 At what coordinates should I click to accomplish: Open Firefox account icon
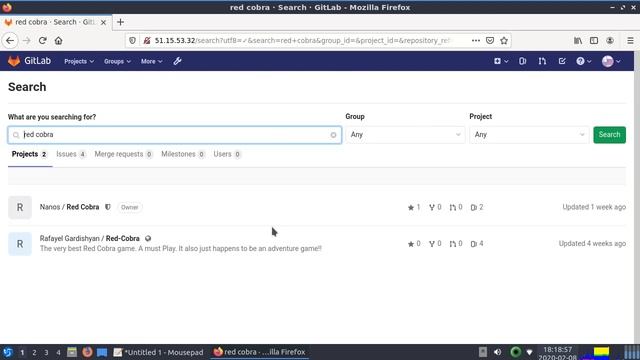tap(610, 40)
